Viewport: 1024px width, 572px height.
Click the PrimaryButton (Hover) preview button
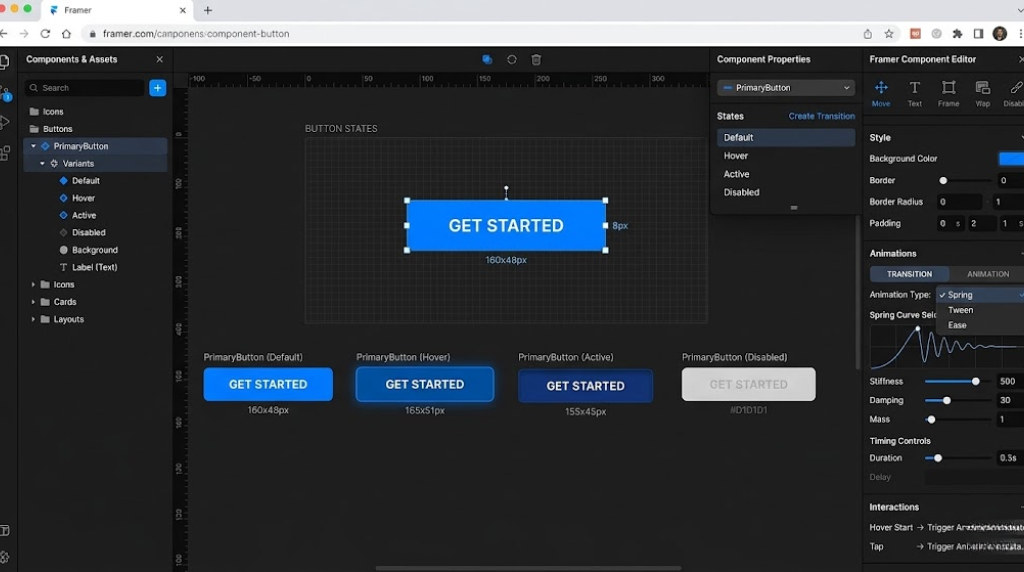pyautogui.click(x=424, y=384)
